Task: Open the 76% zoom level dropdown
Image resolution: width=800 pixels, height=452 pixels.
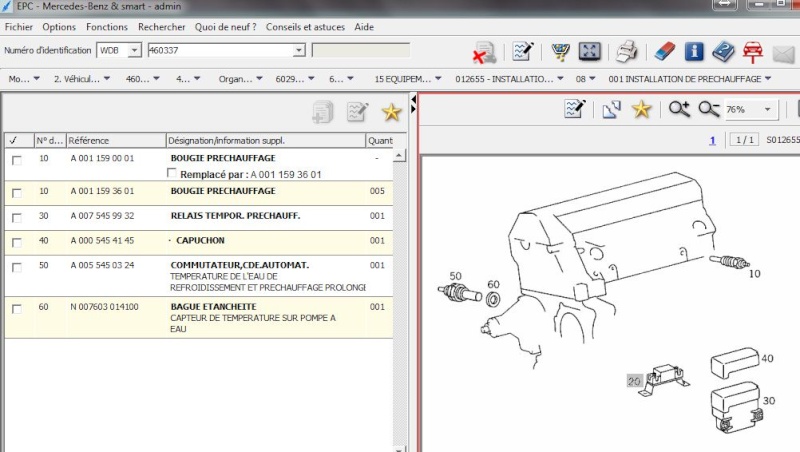Action: click(x=767, y=109)
